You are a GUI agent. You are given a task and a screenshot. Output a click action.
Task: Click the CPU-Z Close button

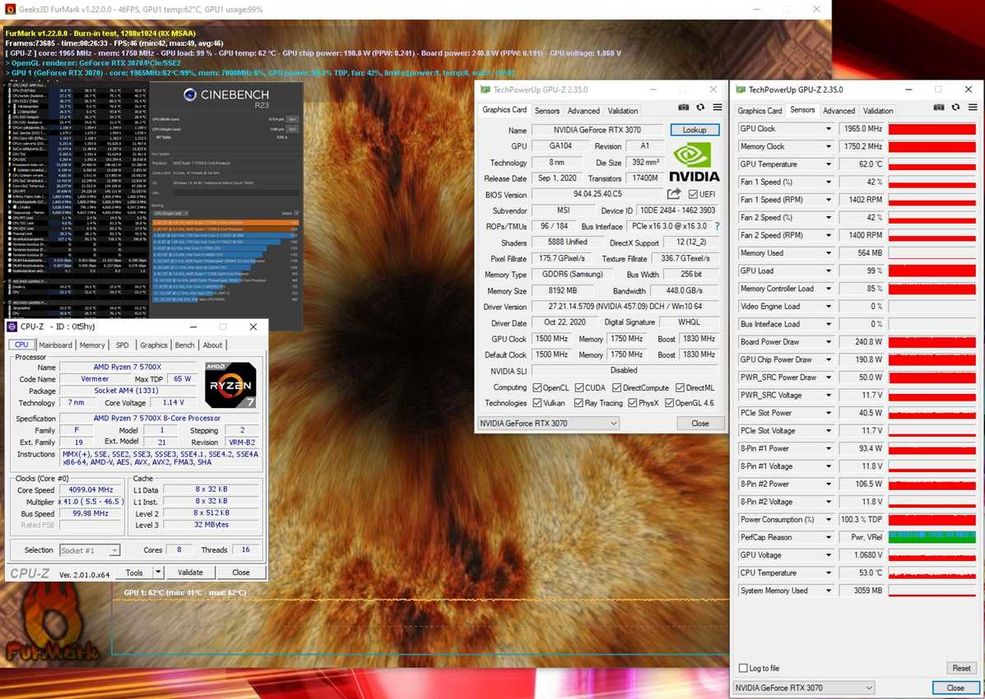[x=241, y=572]
